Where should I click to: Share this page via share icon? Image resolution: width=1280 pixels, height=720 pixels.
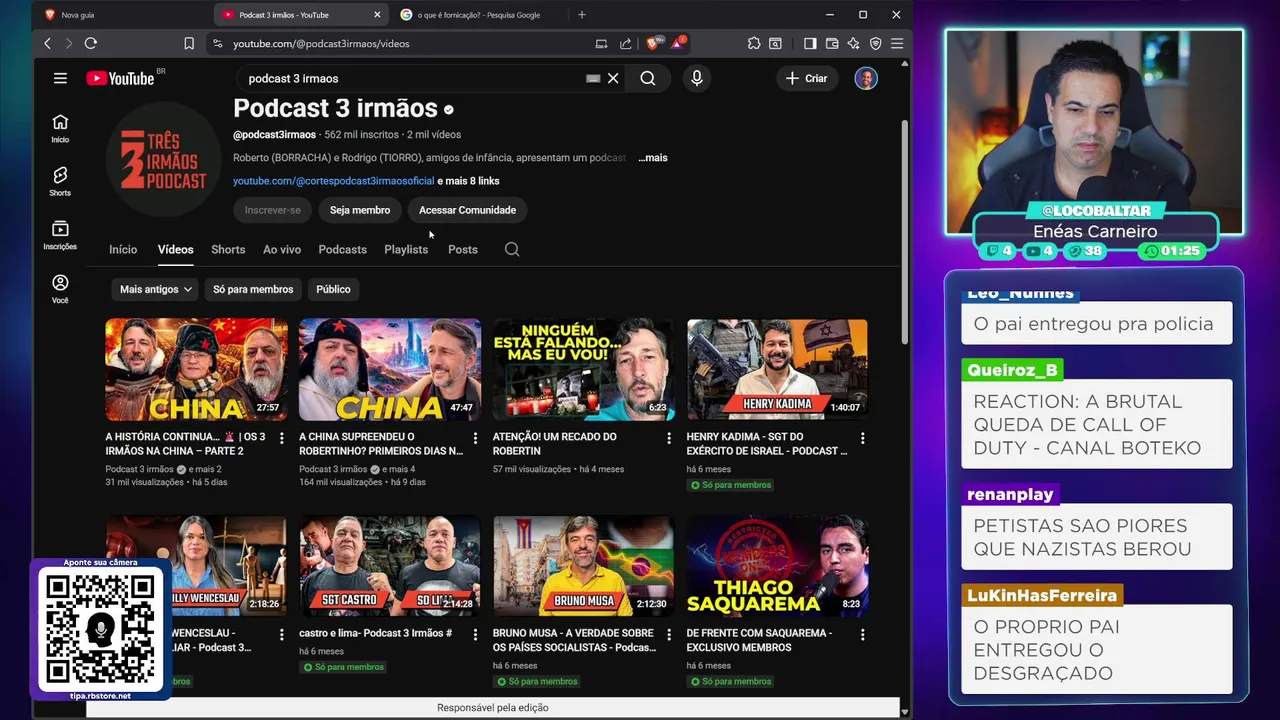625,43
